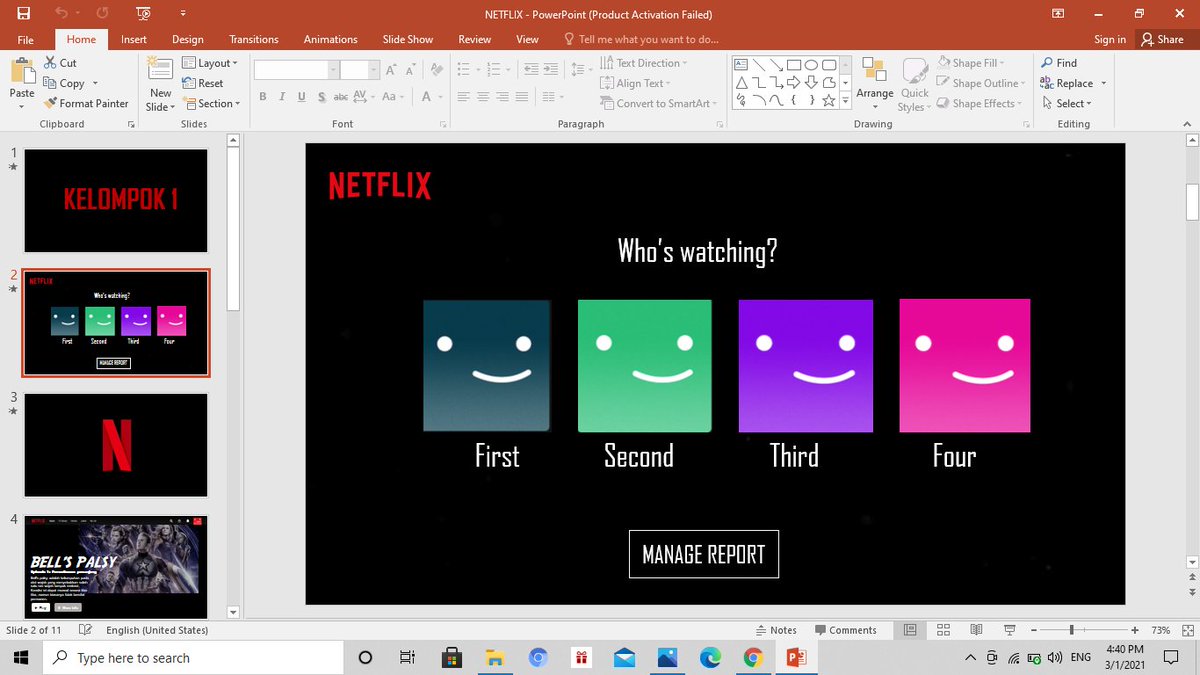Open the Copy dropdown arrow
The width and height of the screenshot is (1200, 675).
[x=95, y=84]
